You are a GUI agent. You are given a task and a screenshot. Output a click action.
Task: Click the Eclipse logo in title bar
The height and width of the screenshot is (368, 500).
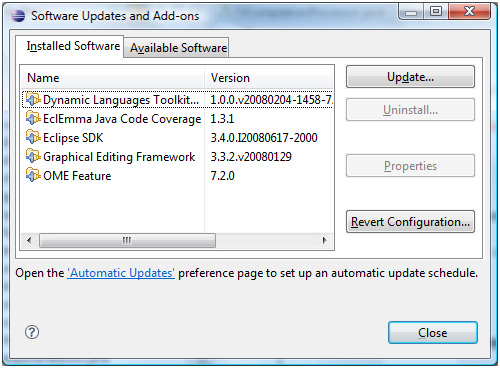(18, 16)
